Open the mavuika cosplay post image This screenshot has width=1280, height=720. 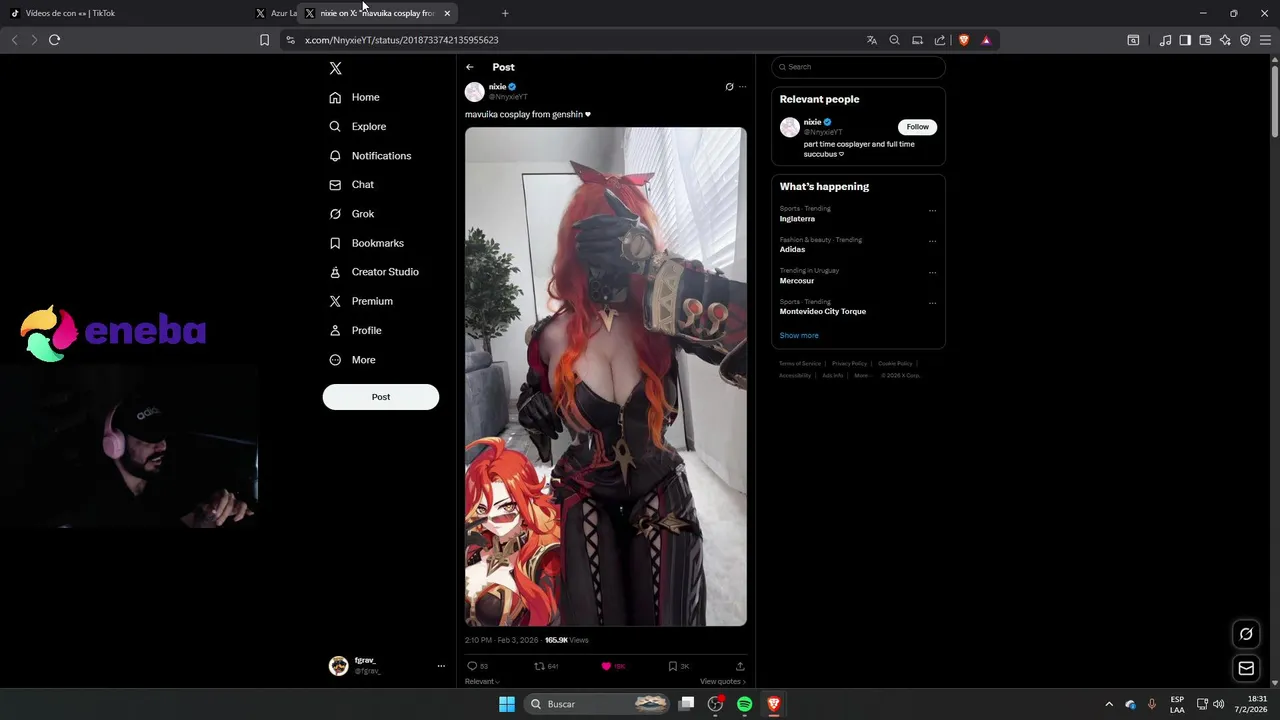coord(606,376)
